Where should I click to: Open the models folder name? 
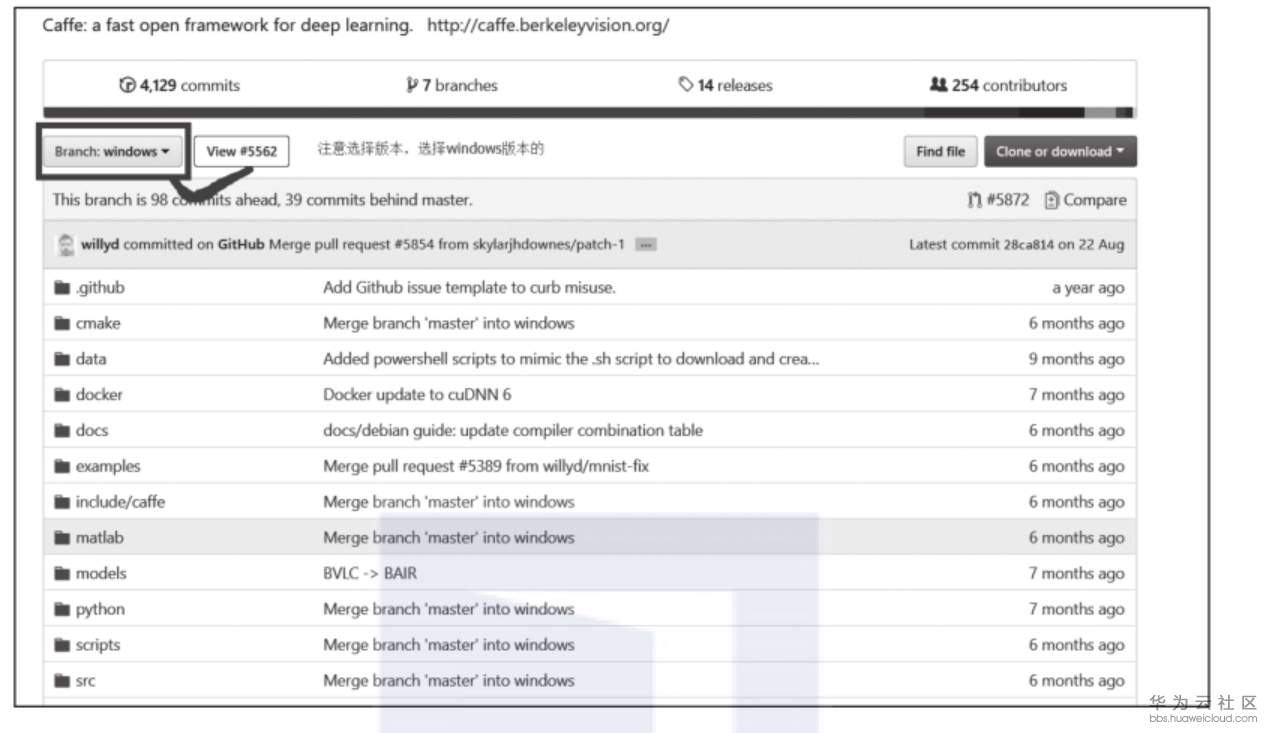point(101,574)
